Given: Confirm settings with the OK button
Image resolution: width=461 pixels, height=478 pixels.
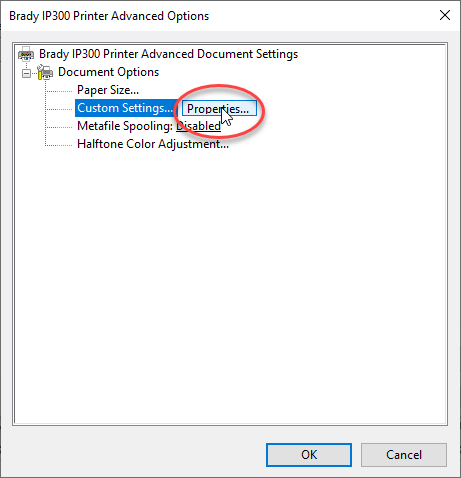Looking at the screenshot, I should point(309,455).
